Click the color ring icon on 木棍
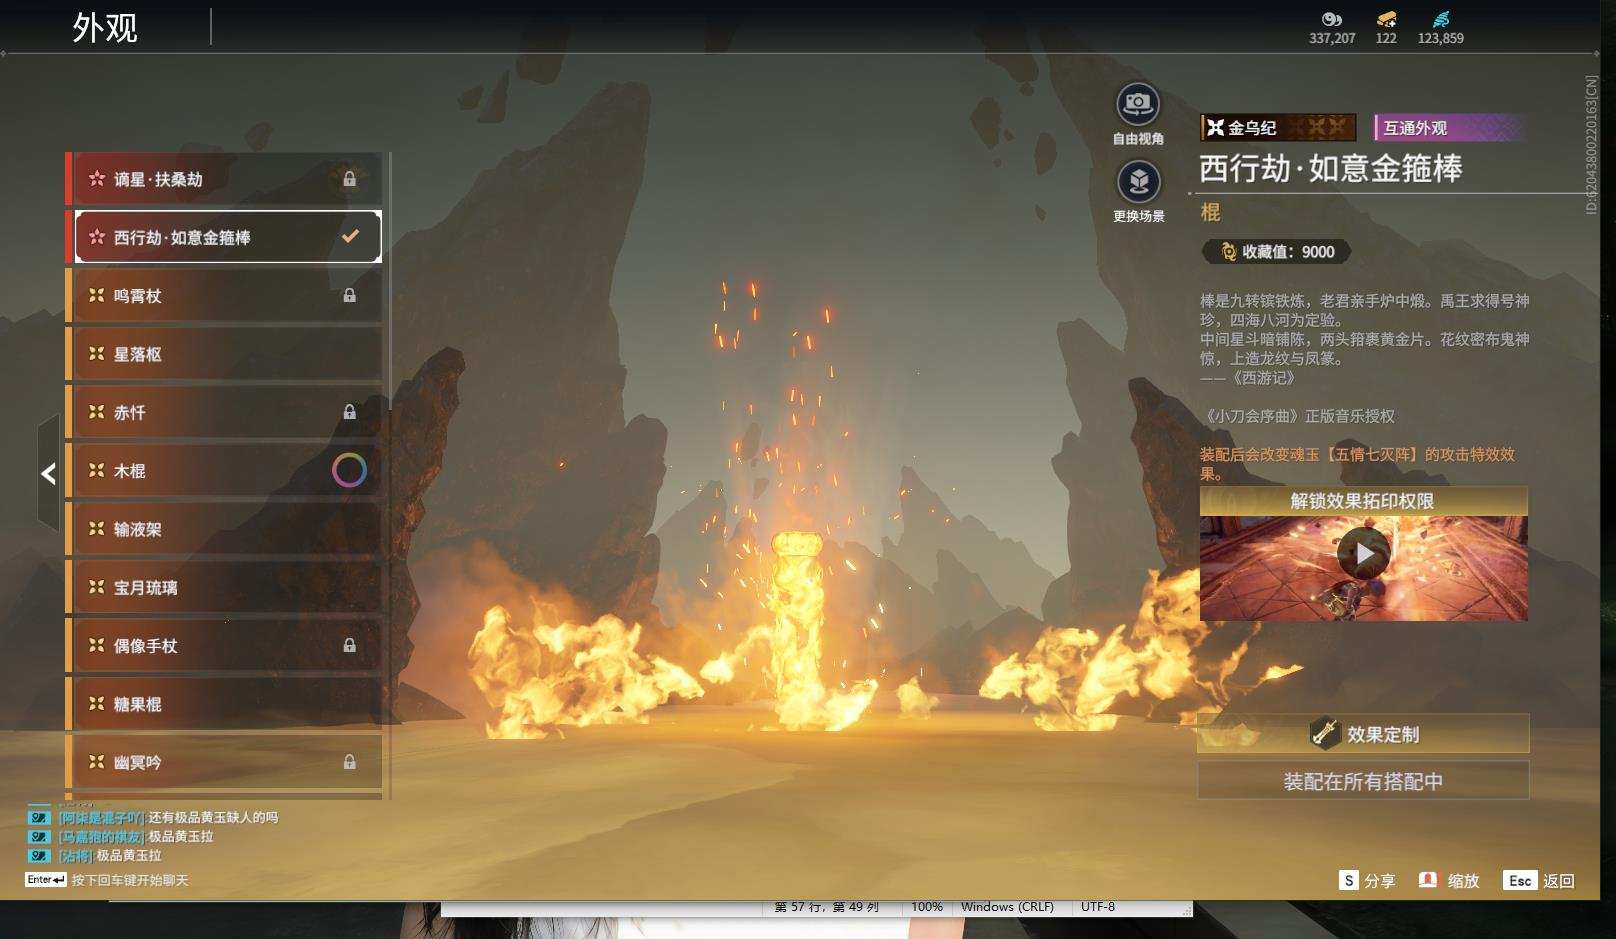The height and width of the screenshot is (939, 1616). (349, 470)
